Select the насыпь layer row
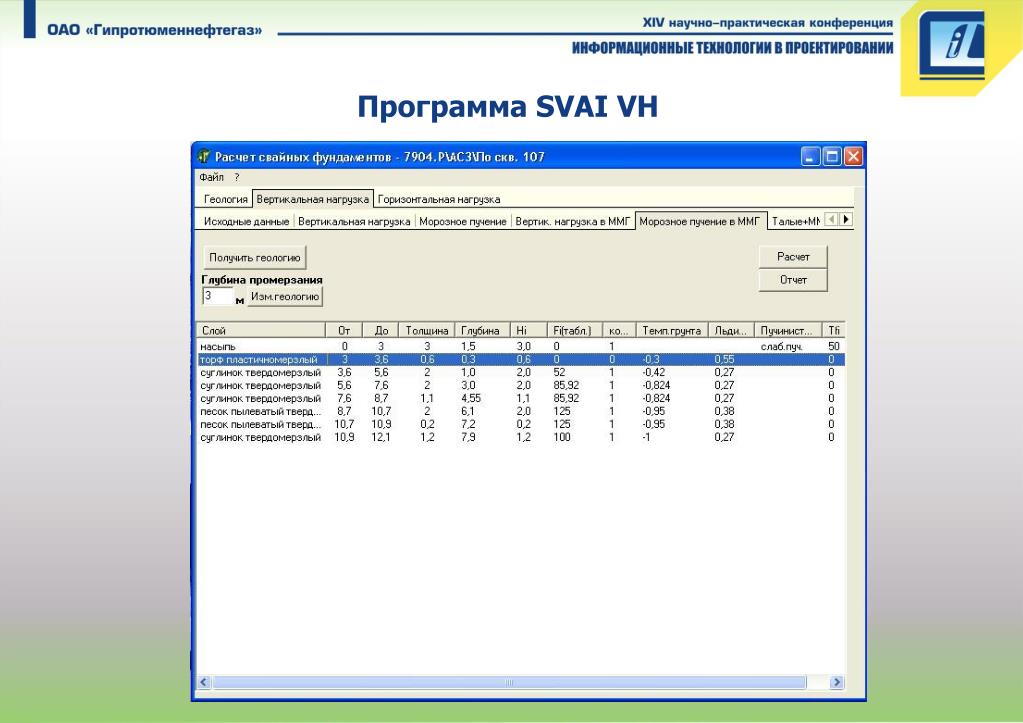The height and width of the screenshot is (723, 1023). click(x=521, y=346)
